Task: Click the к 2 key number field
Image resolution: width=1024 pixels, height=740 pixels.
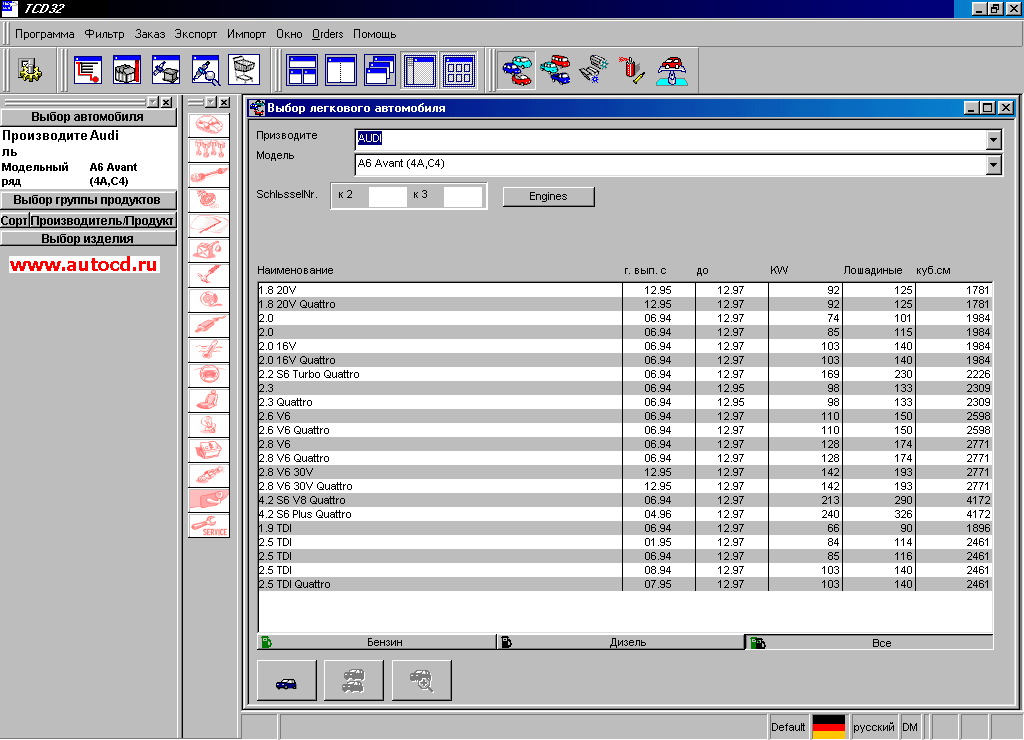Action: click(387, 196)
